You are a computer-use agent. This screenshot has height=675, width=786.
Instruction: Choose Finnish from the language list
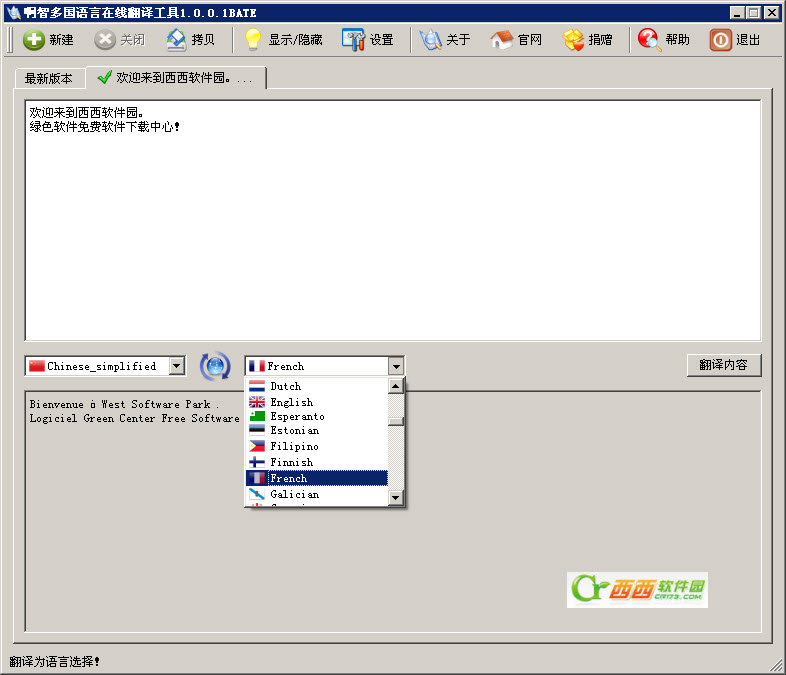coord(317,462)
